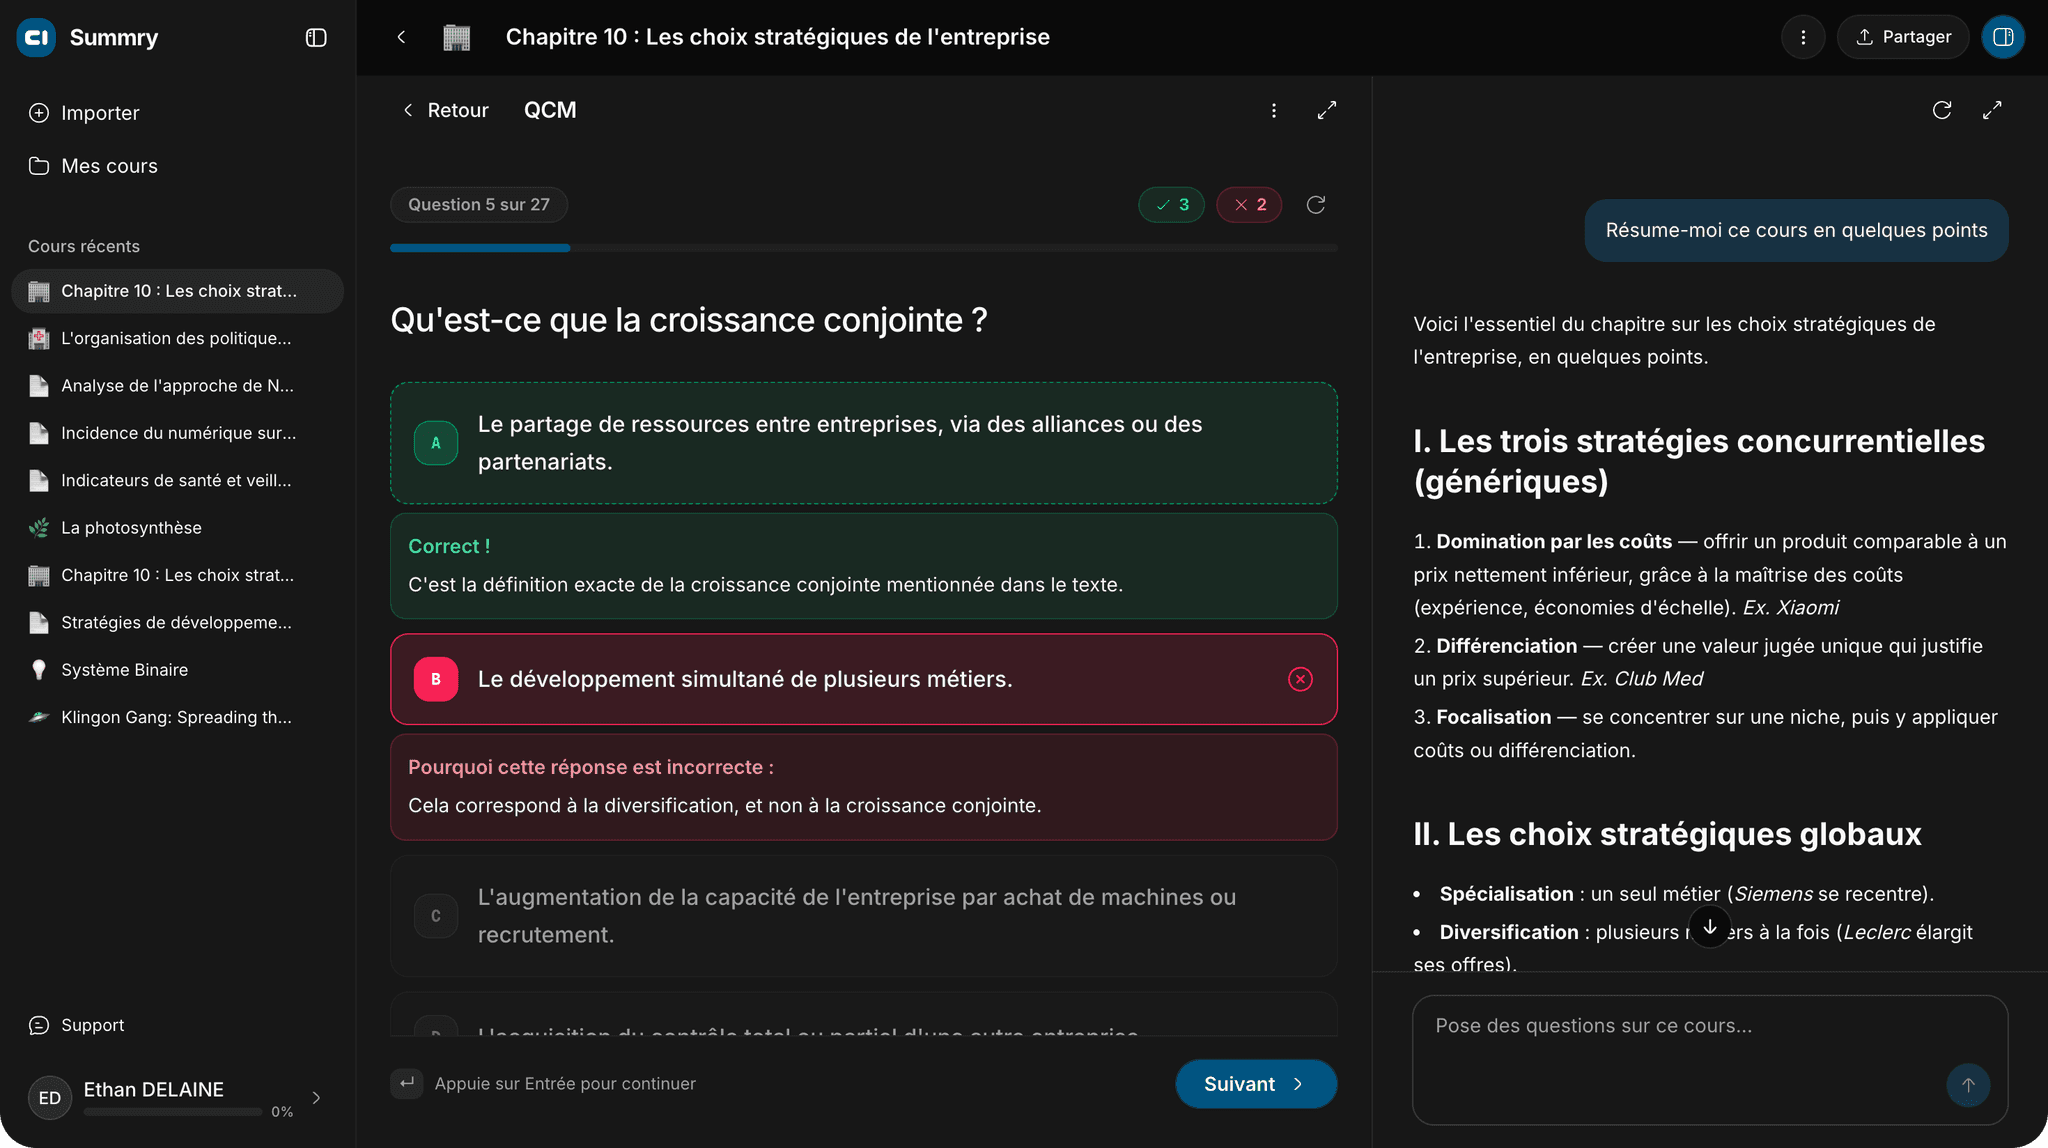Open QCM three-dot options menu
2048x1148 pixels.
pos(1273,110)
